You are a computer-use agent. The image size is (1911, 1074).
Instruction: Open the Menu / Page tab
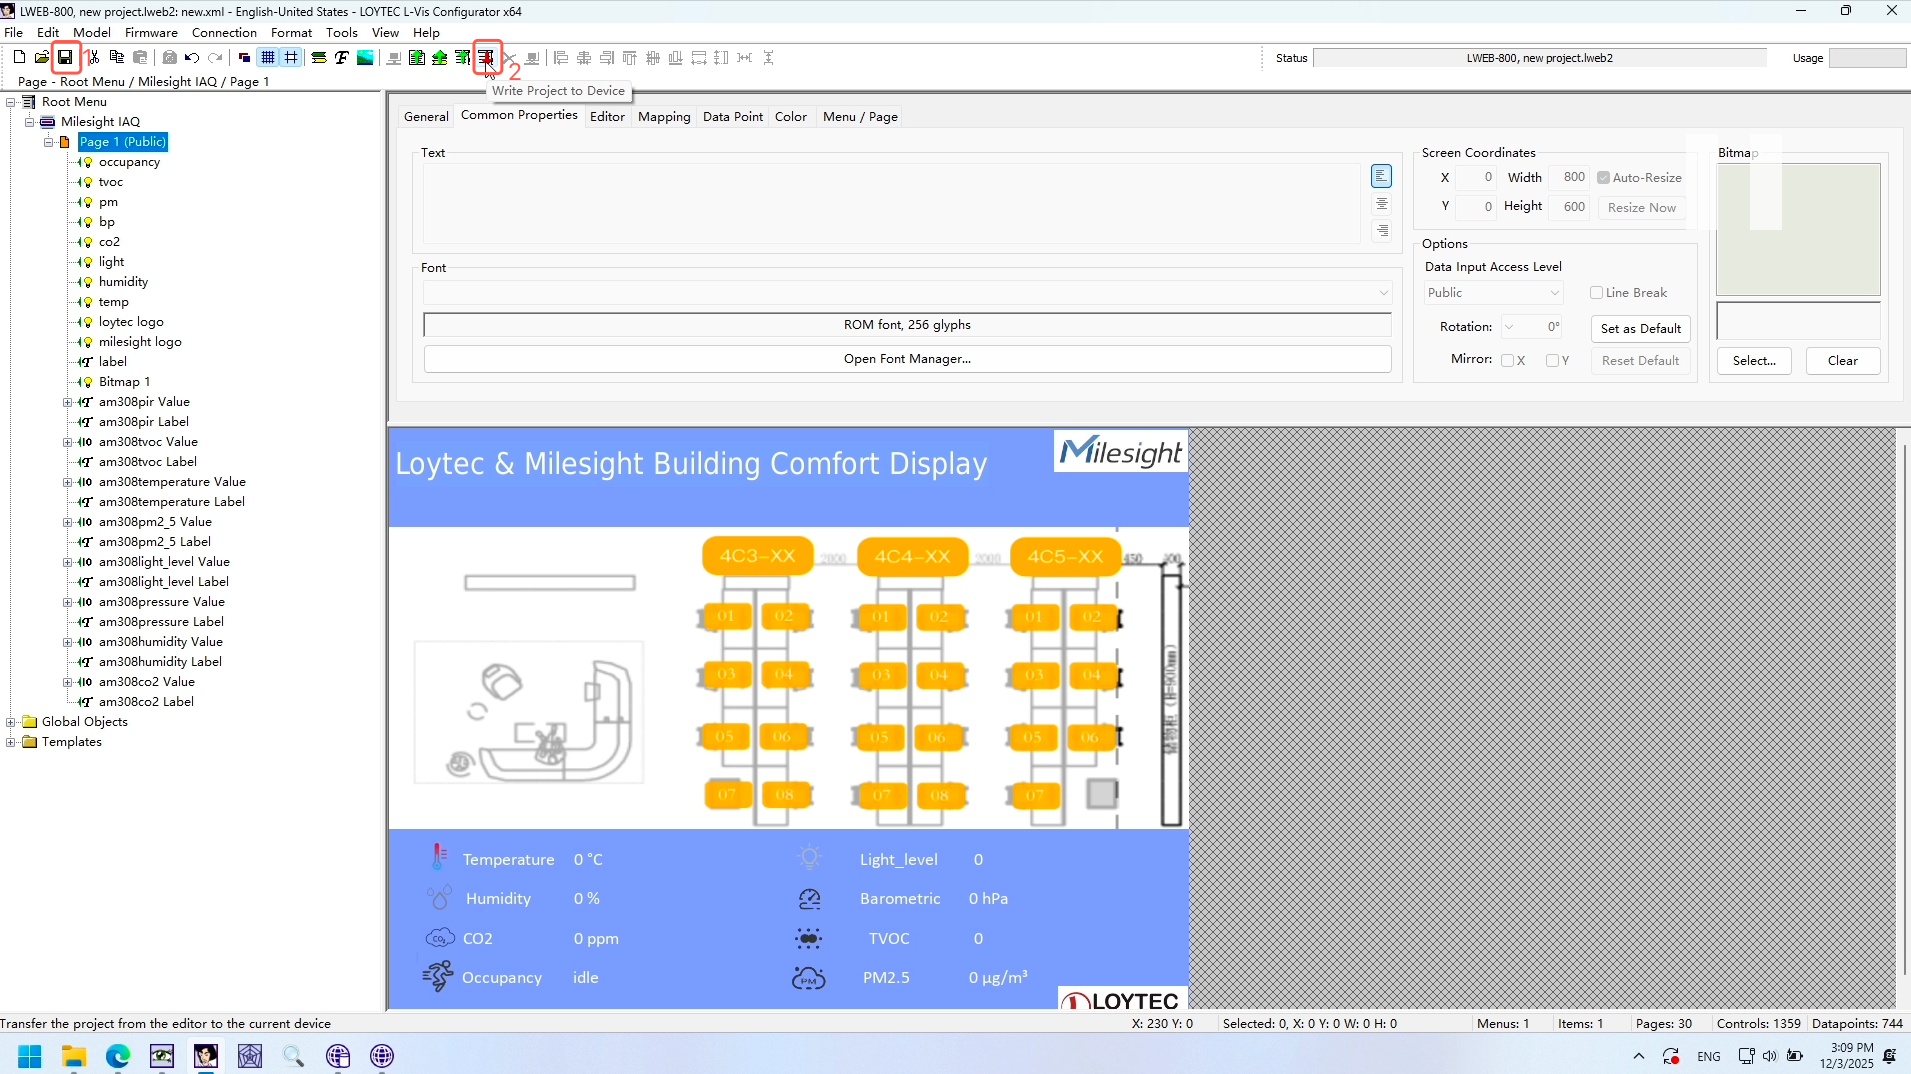tap(860, 117)
